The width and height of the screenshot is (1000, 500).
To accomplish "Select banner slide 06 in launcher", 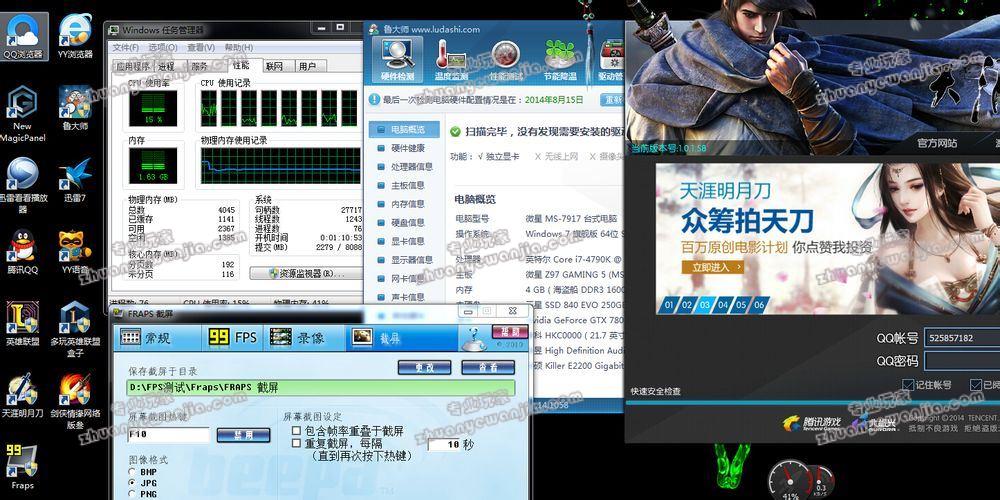I will [759, 305].
